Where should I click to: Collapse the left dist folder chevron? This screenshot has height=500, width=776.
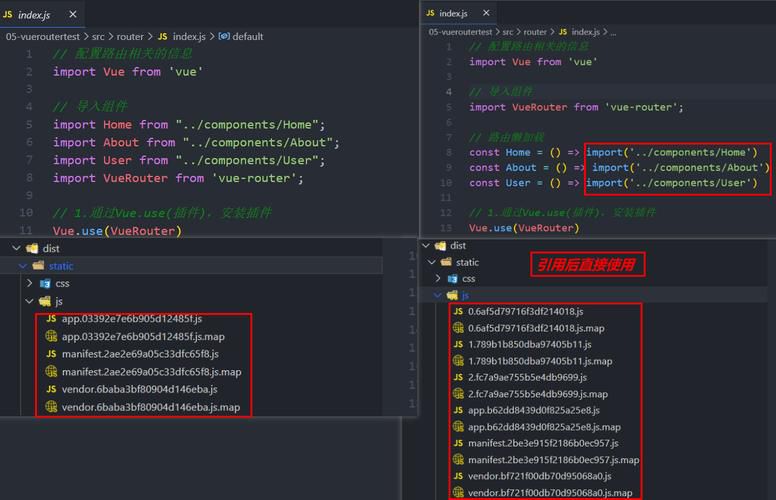tap(17, 248)
